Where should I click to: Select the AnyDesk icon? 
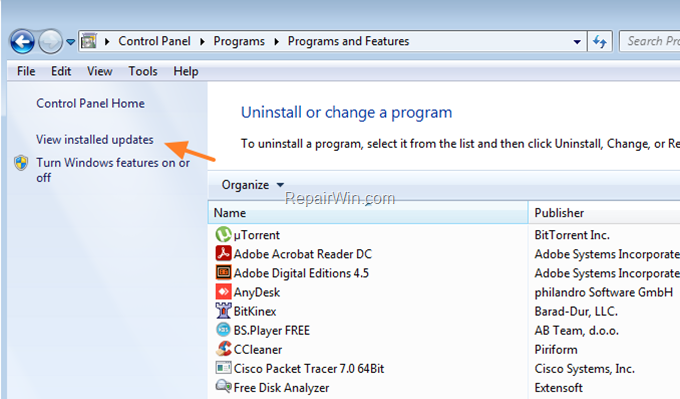pyautogui.click(x=223, y=291)
